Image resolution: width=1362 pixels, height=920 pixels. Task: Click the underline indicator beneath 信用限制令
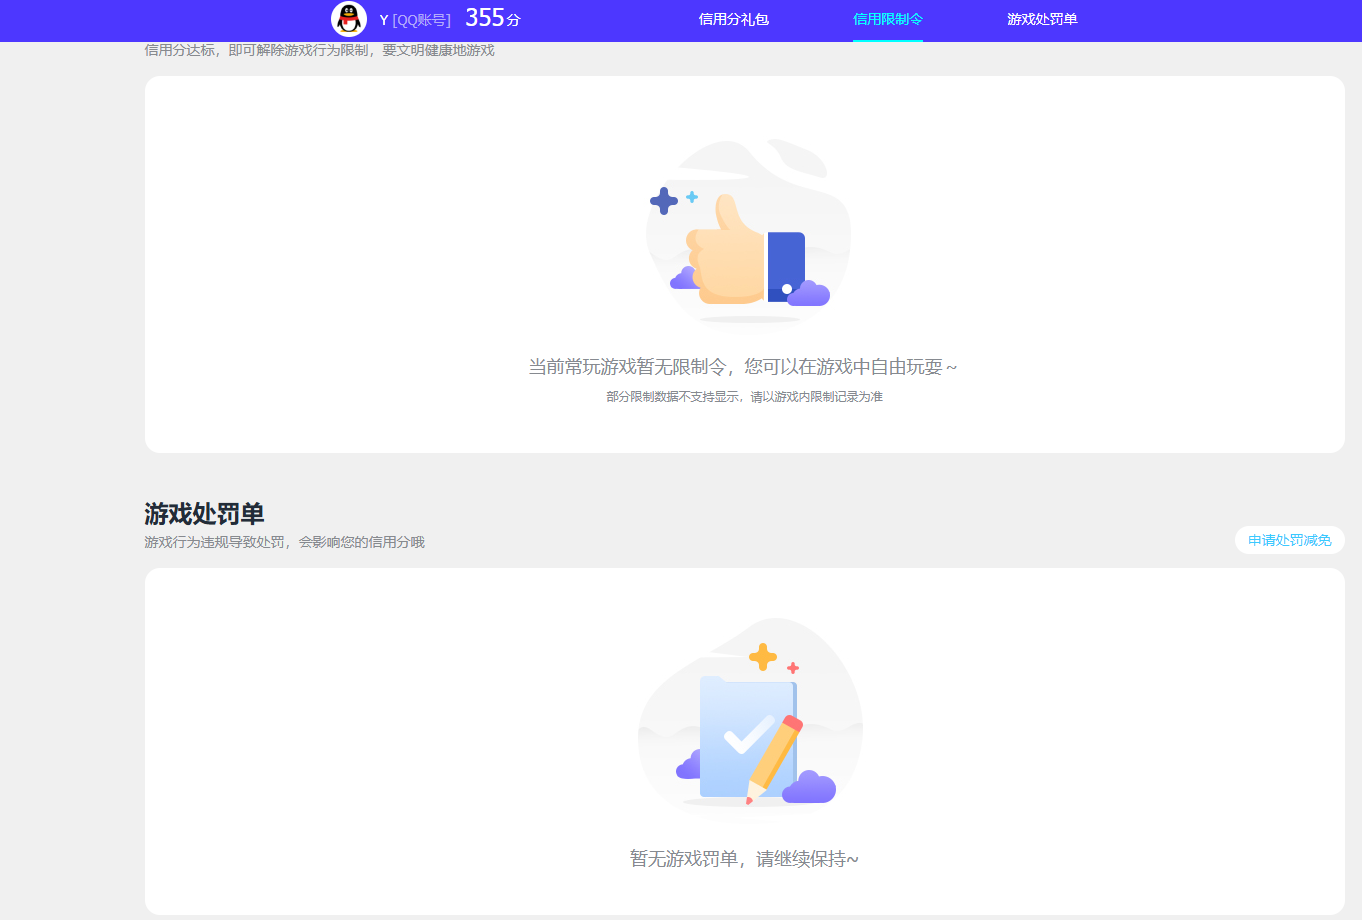pos(887,40)
